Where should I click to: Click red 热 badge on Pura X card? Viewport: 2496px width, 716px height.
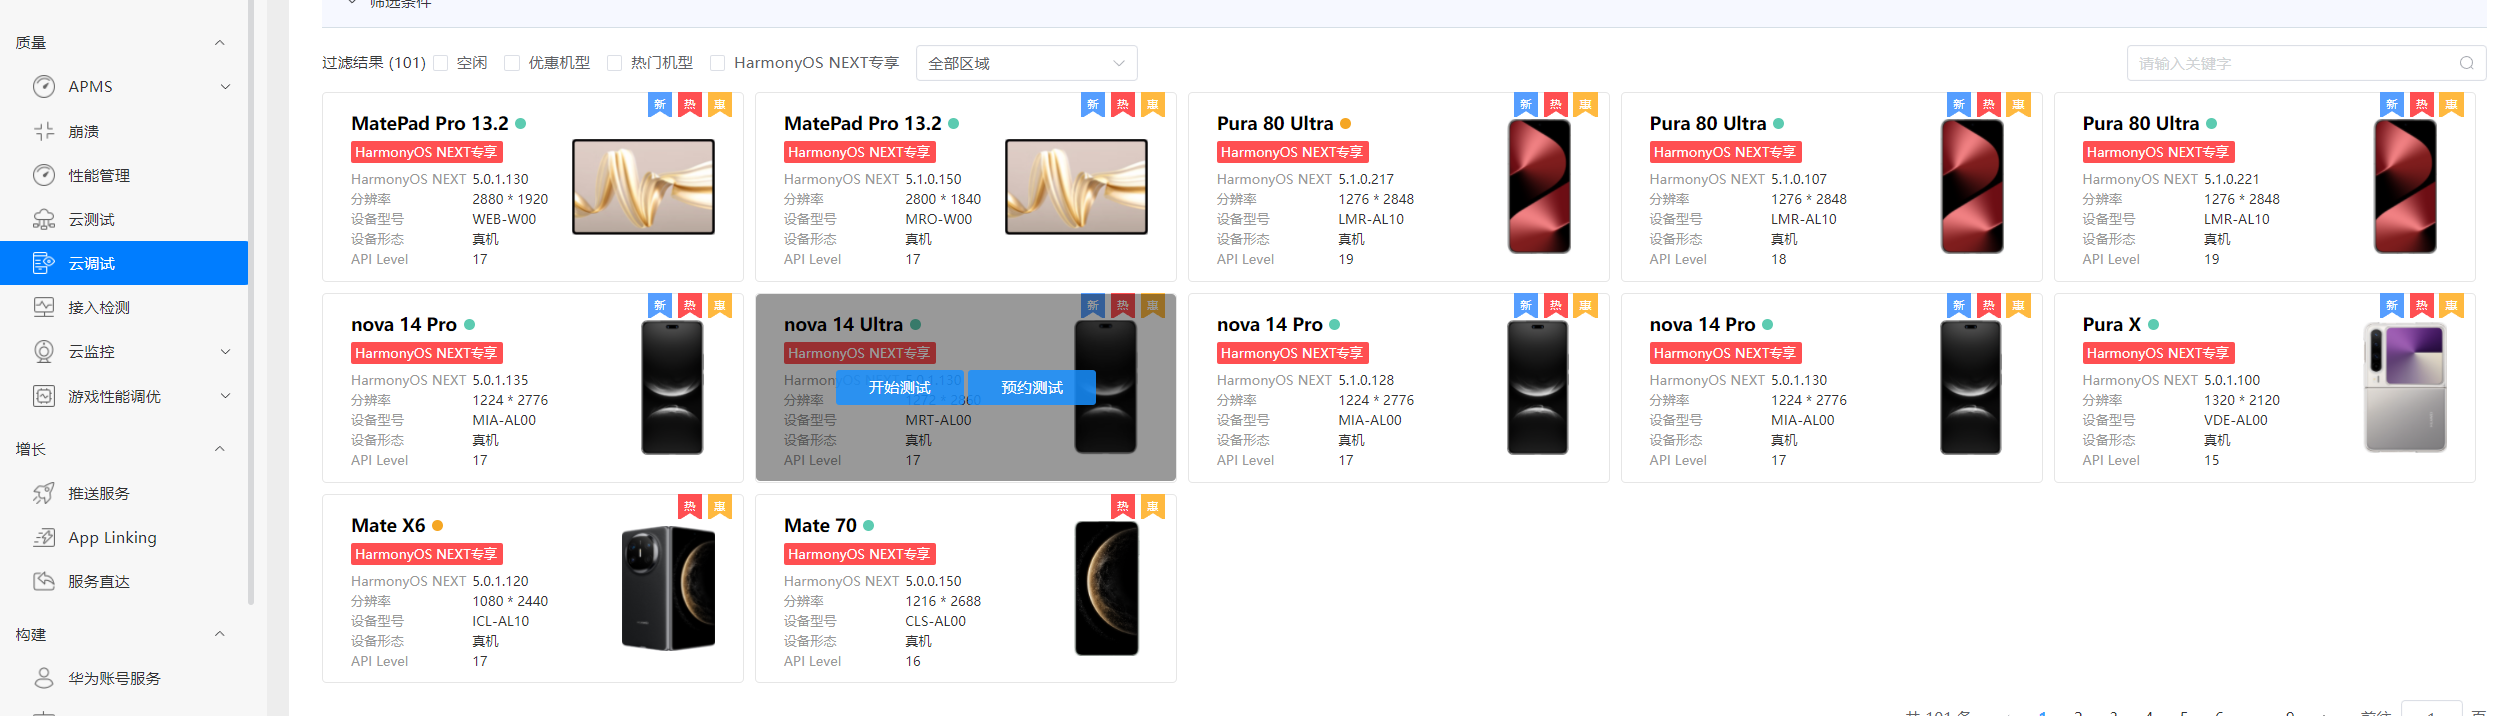click(x=2422, y=306)
